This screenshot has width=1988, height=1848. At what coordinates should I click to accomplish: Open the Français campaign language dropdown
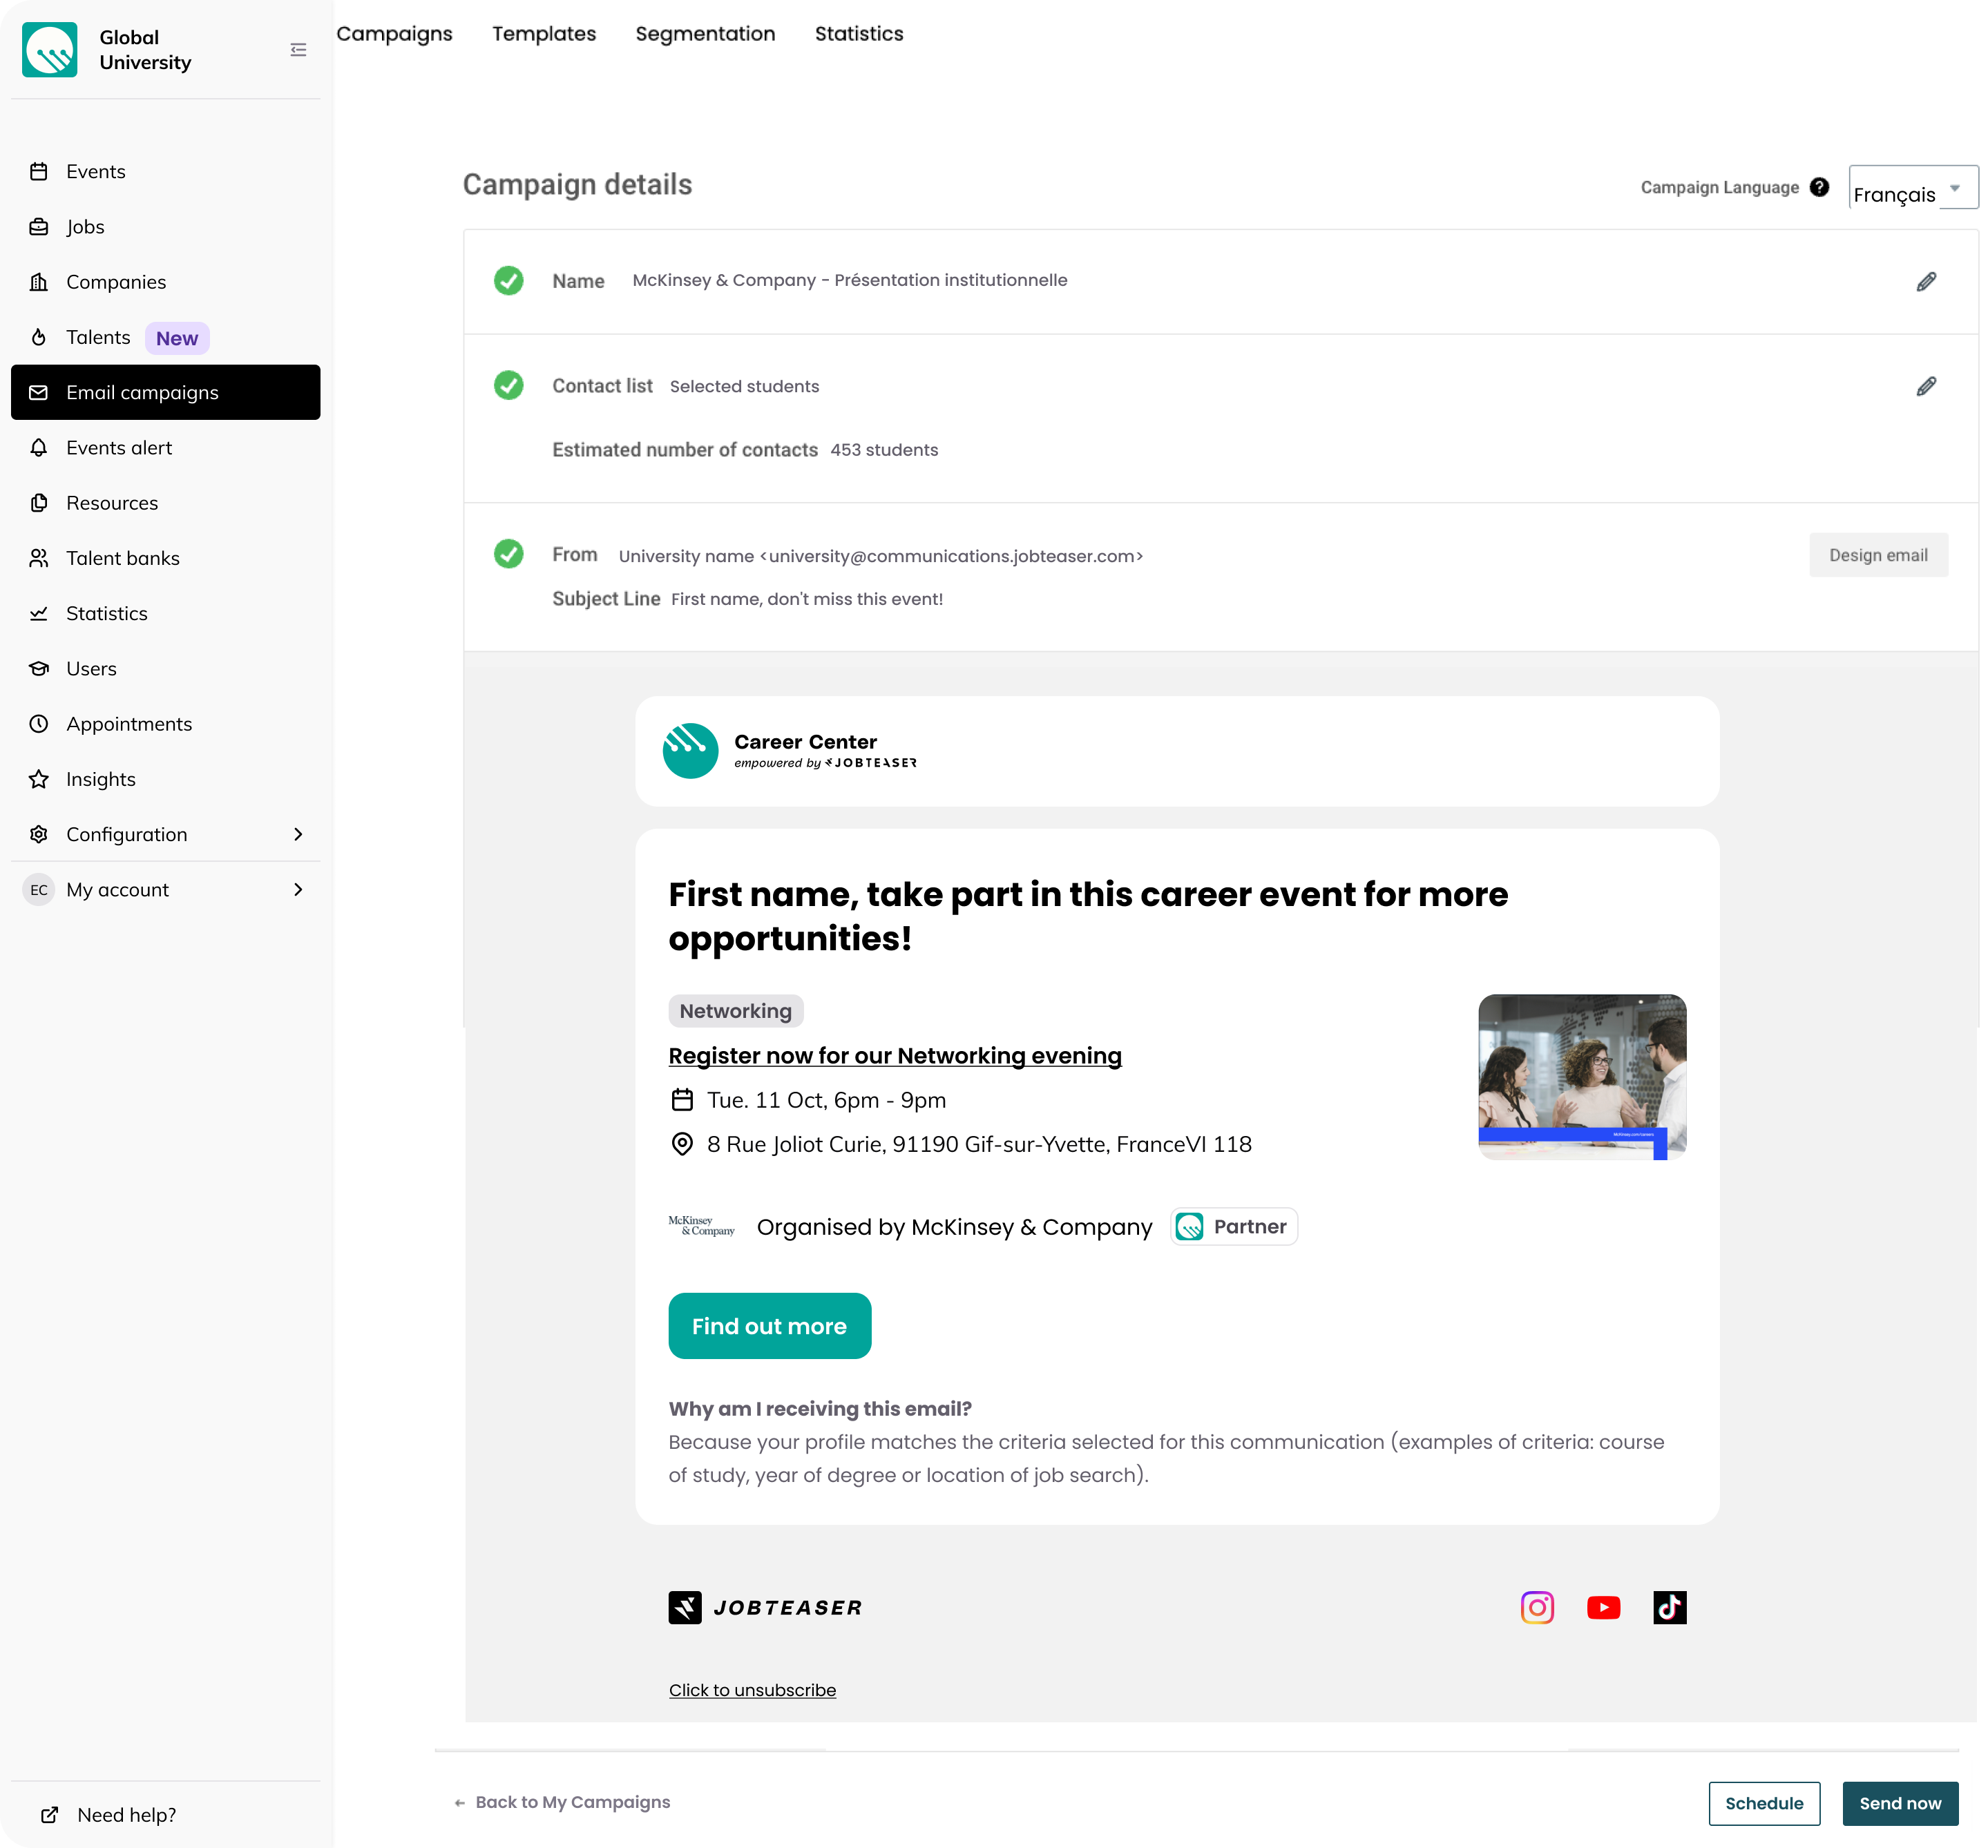coord(1912,189)
